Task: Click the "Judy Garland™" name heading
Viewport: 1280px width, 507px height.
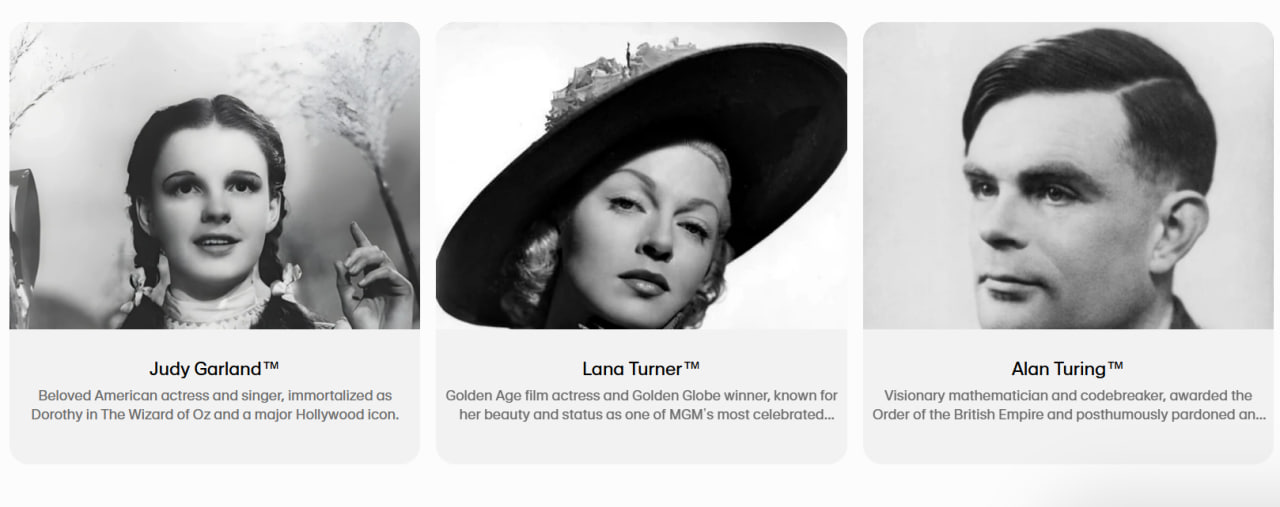Action: (214, 369)
